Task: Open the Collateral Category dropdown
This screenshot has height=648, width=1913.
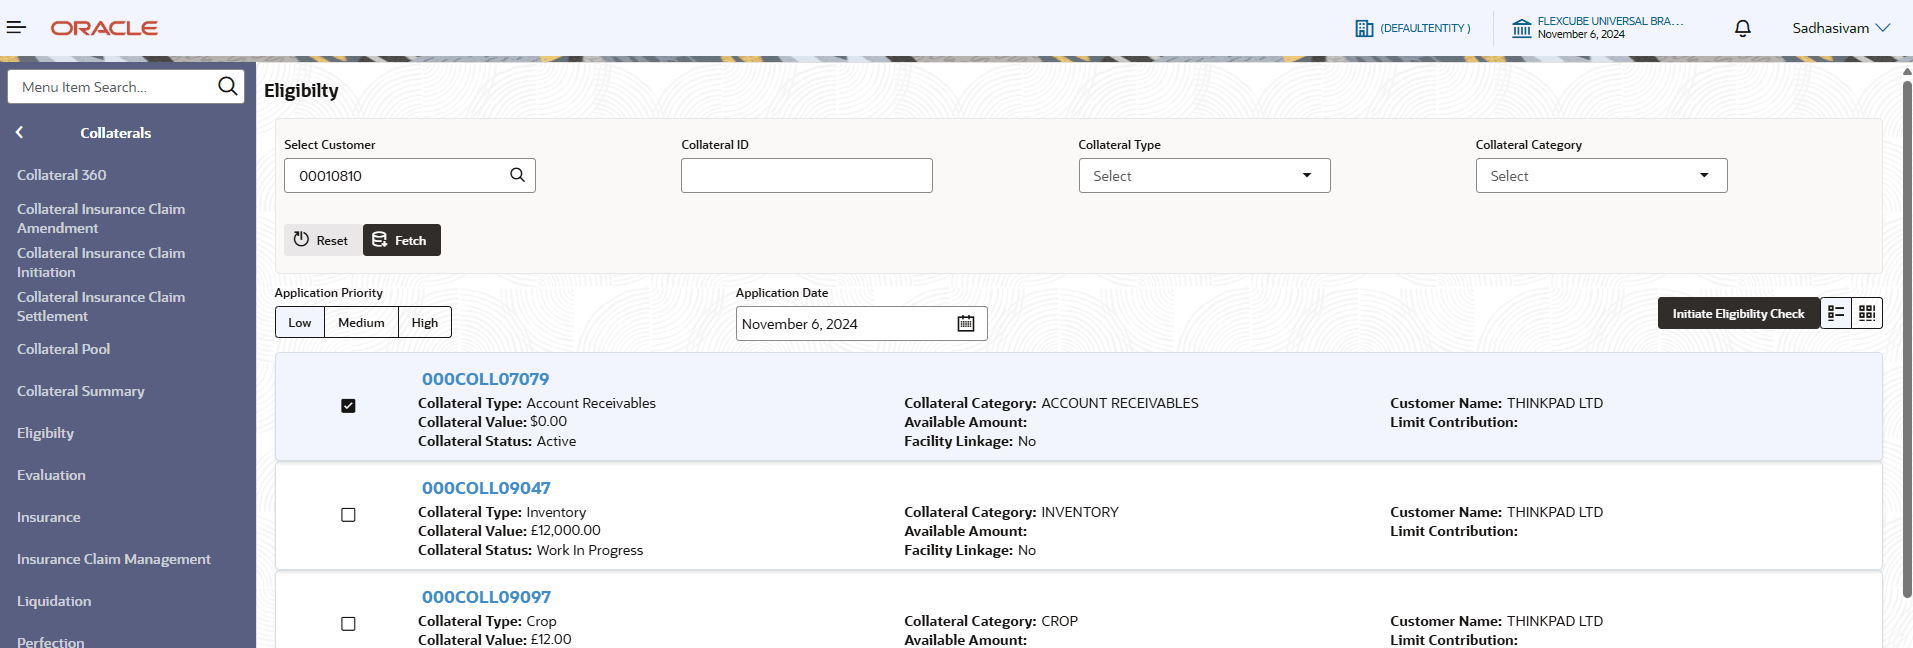Action: 1601,175
